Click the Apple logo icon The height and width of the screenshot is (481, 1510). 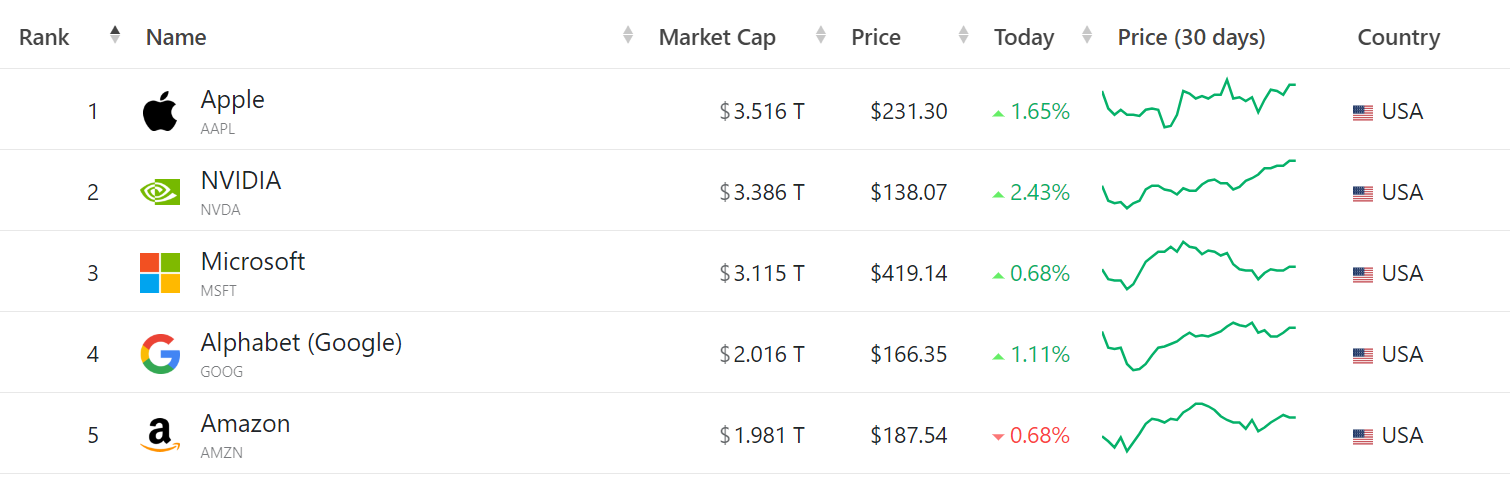(x=160, y=111)
